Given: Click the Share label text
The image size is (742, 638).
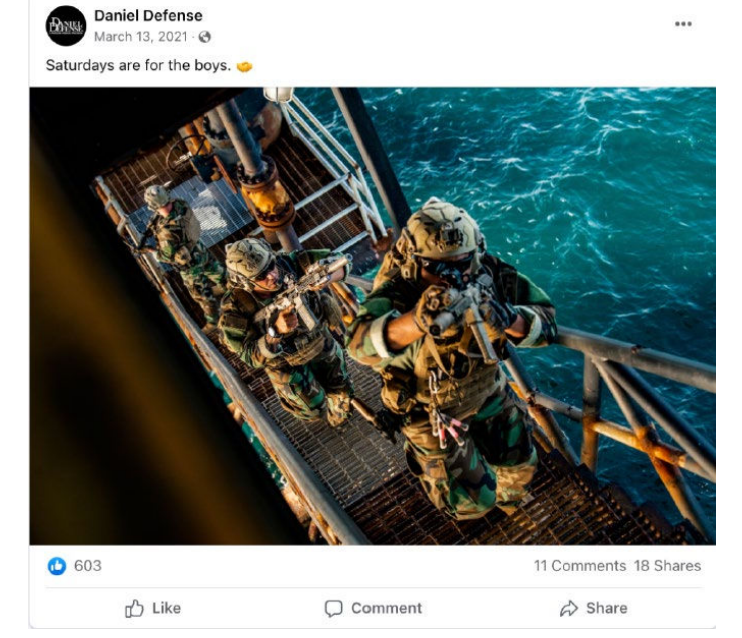Looking at the screenshot, I should pyautogui.click(x=606, y=608).
